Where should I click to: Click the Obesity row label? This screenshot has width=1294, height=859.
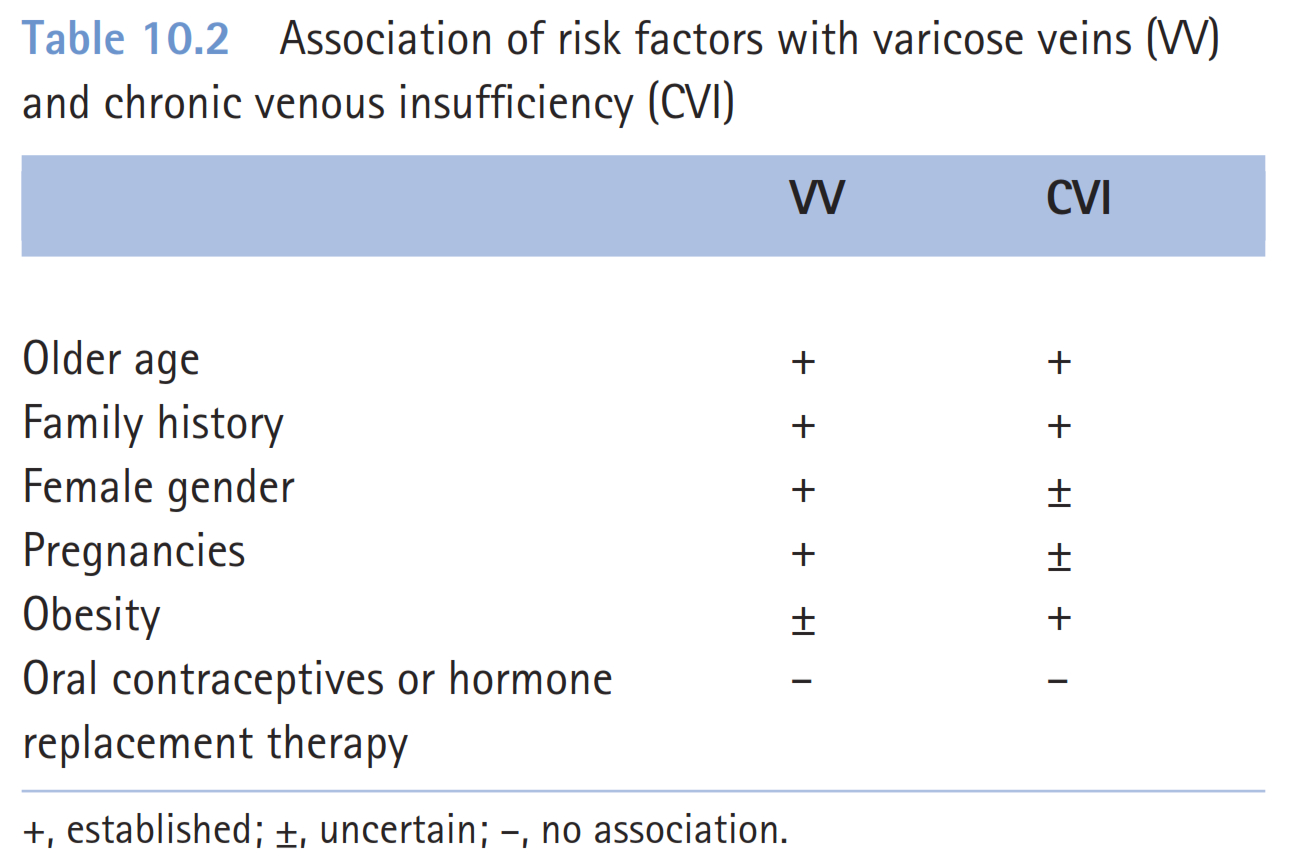(x=91, y=617)
